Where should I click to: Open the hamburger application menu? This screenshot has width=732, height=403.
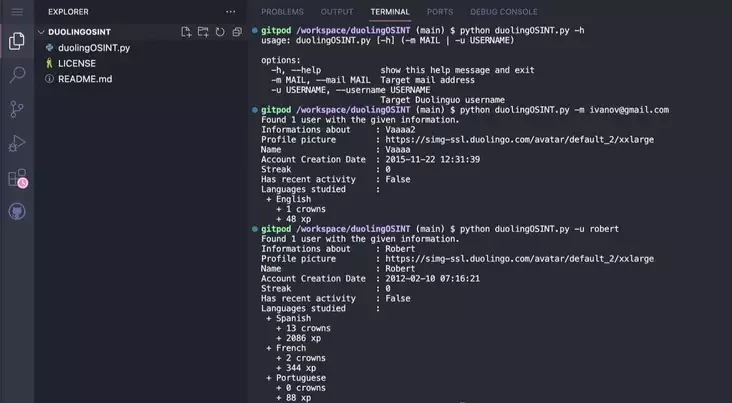[17, 12]
